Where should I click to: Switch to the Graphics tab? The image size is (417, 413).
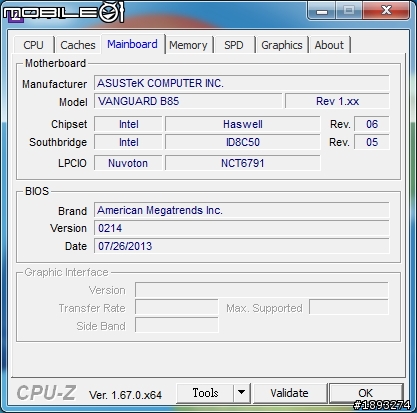click(282, 45)
